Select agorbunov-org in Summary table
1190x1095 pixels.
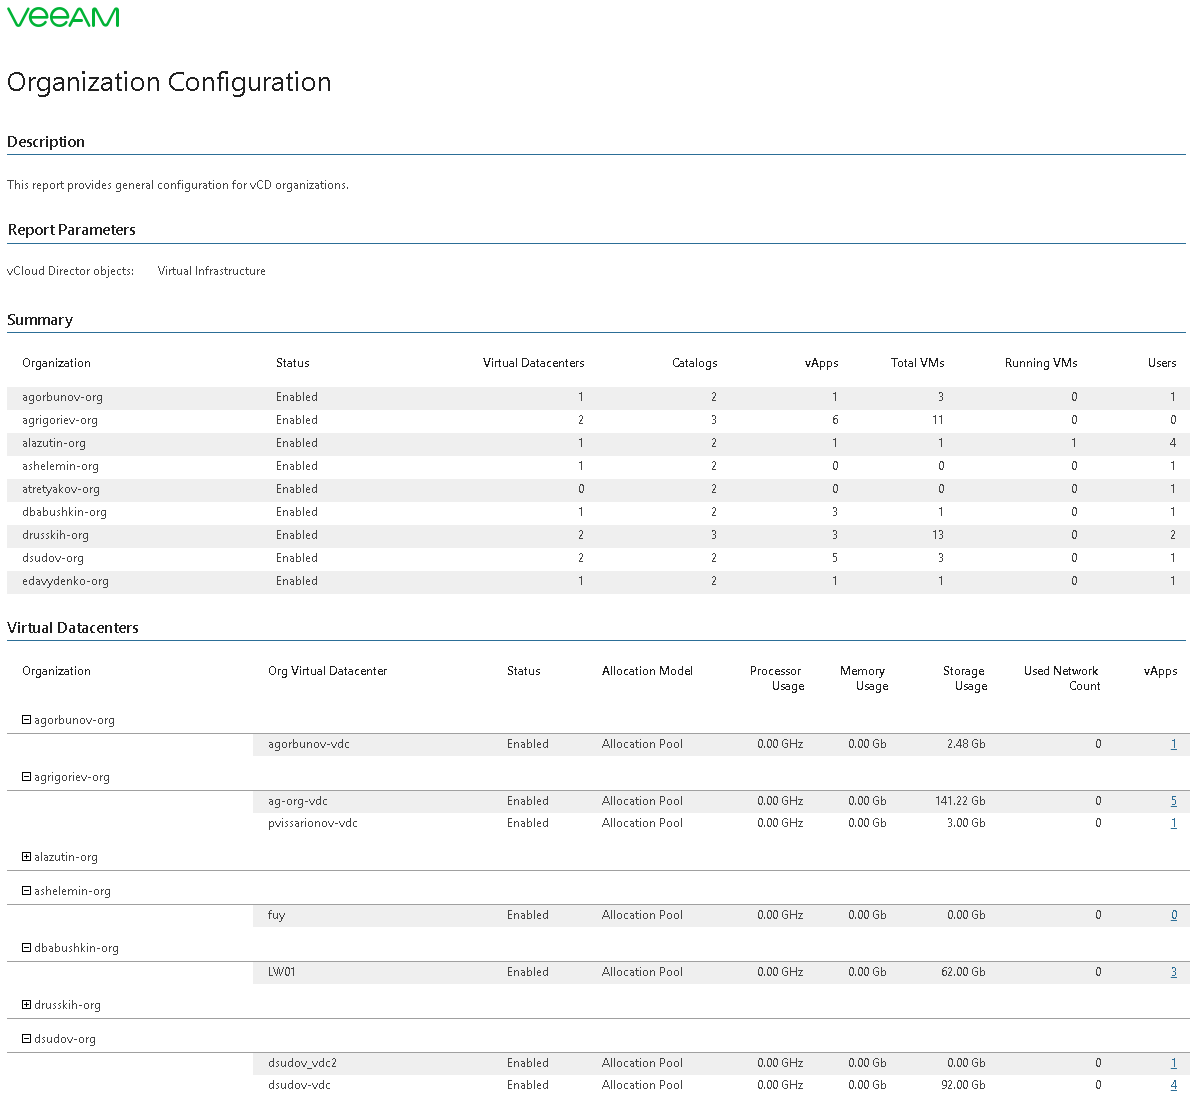[62, 397]
